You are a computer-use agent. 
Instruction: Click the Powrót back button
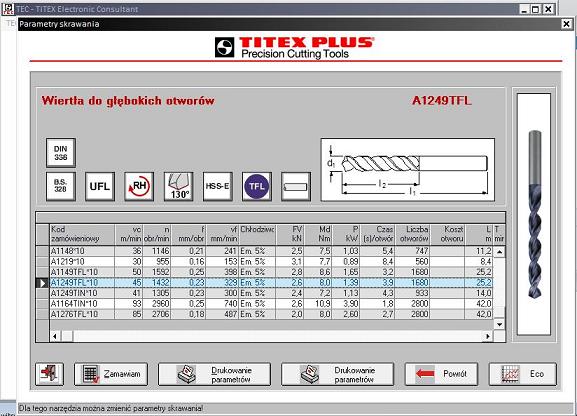point(441,374)
